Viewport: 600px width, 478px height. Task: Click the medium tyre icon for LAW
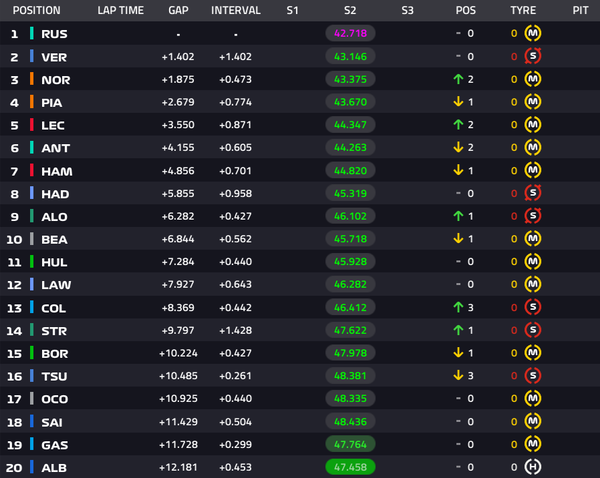click(533, 284)
